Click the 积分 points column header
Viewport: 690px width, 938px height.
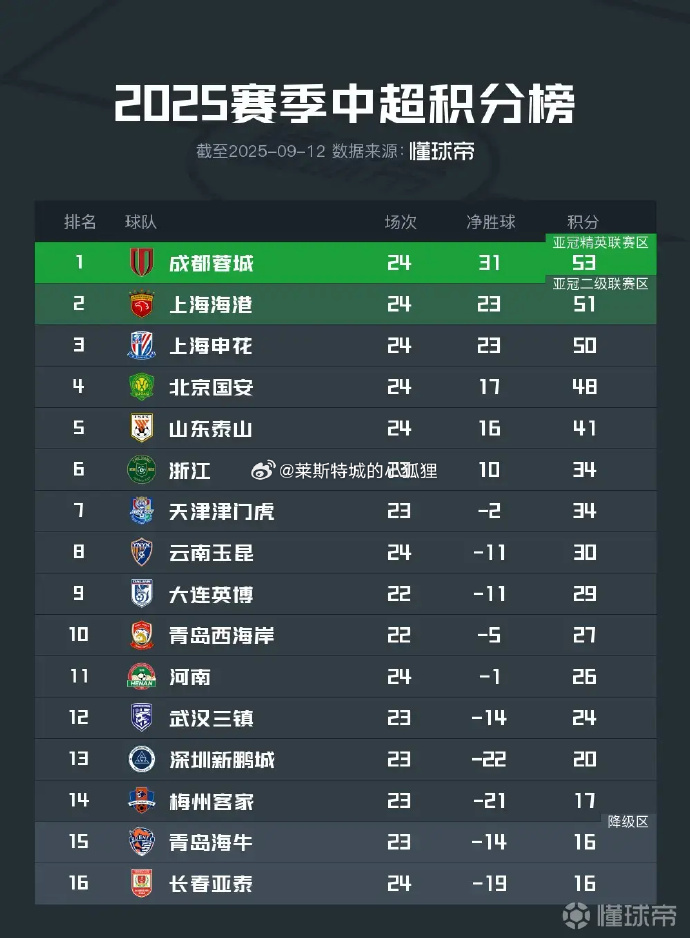click(x=583, y=222)
